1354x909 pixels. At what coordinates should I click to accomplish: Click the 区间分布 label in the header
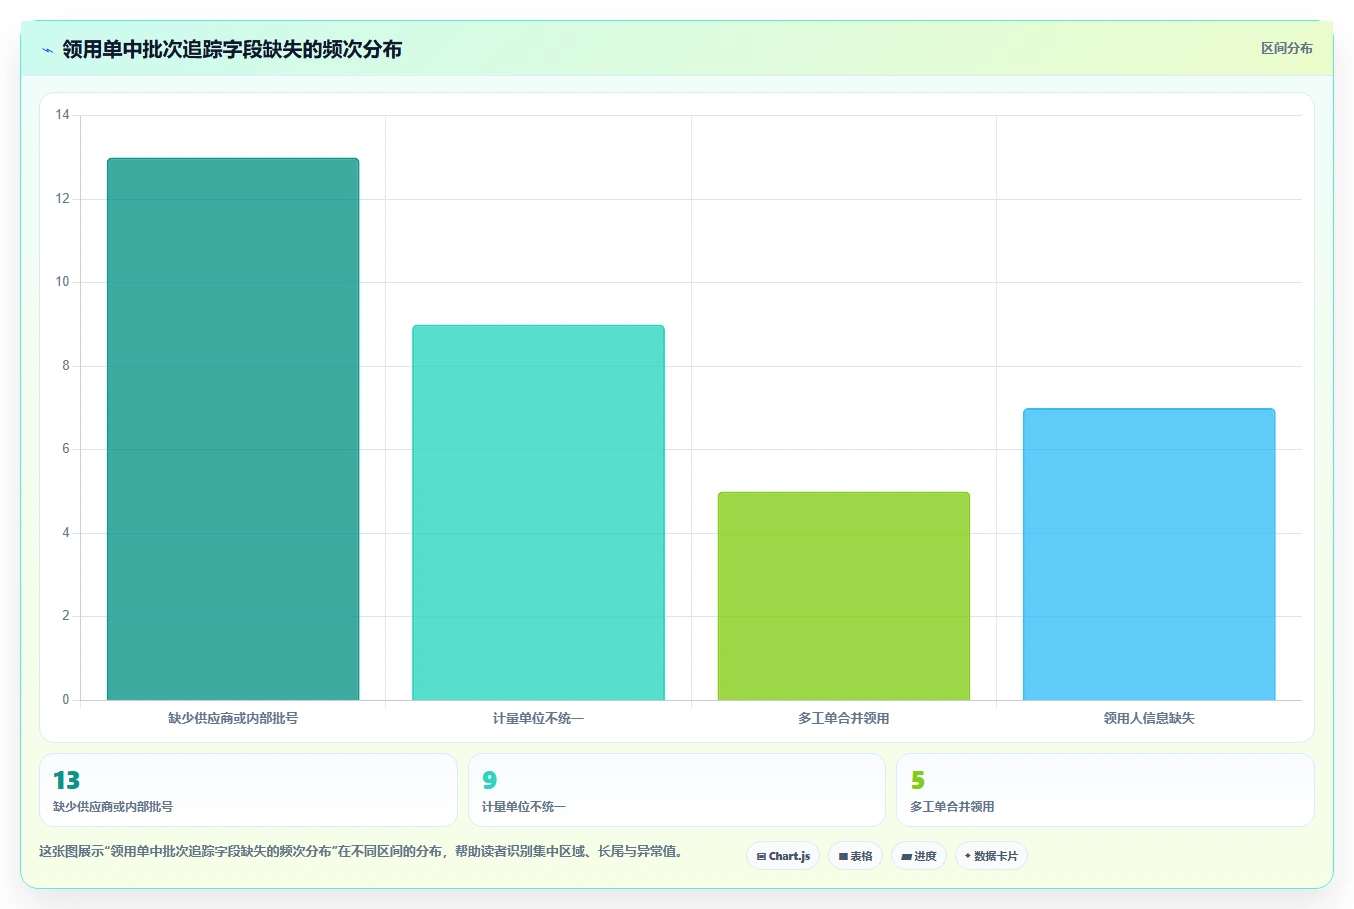1286,48
